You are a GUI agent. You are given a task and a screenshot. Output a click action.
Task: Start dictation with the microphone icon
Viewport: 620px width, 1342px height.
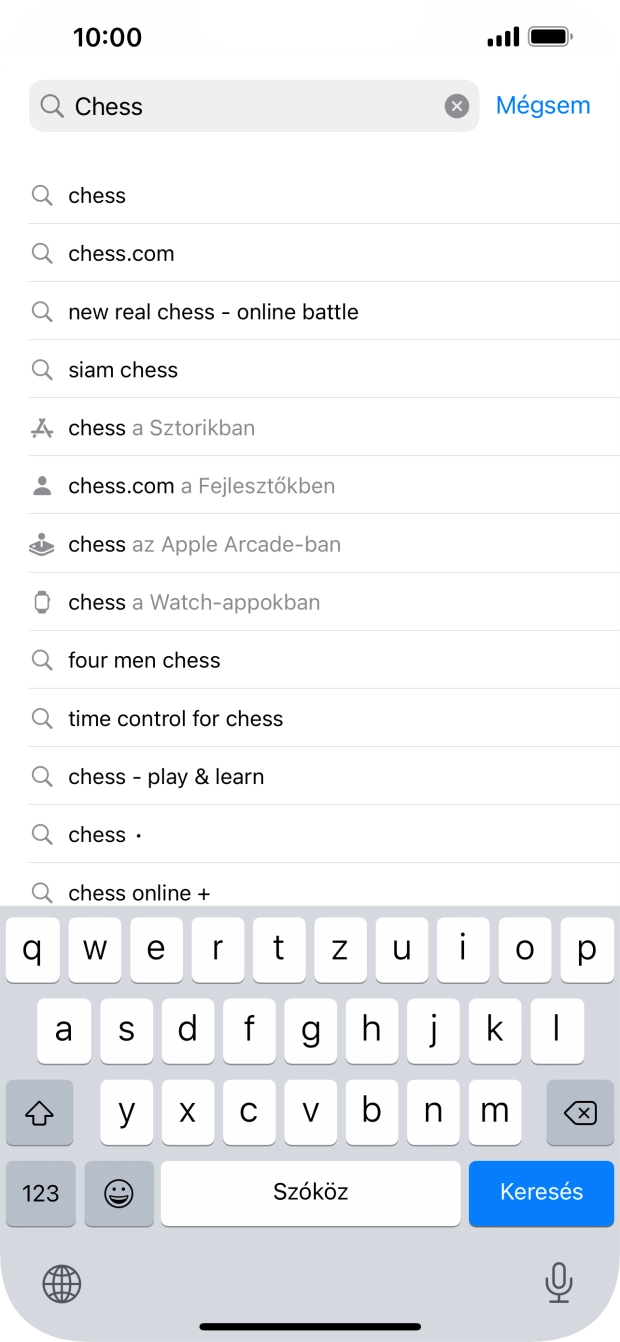coord(558,1283)
